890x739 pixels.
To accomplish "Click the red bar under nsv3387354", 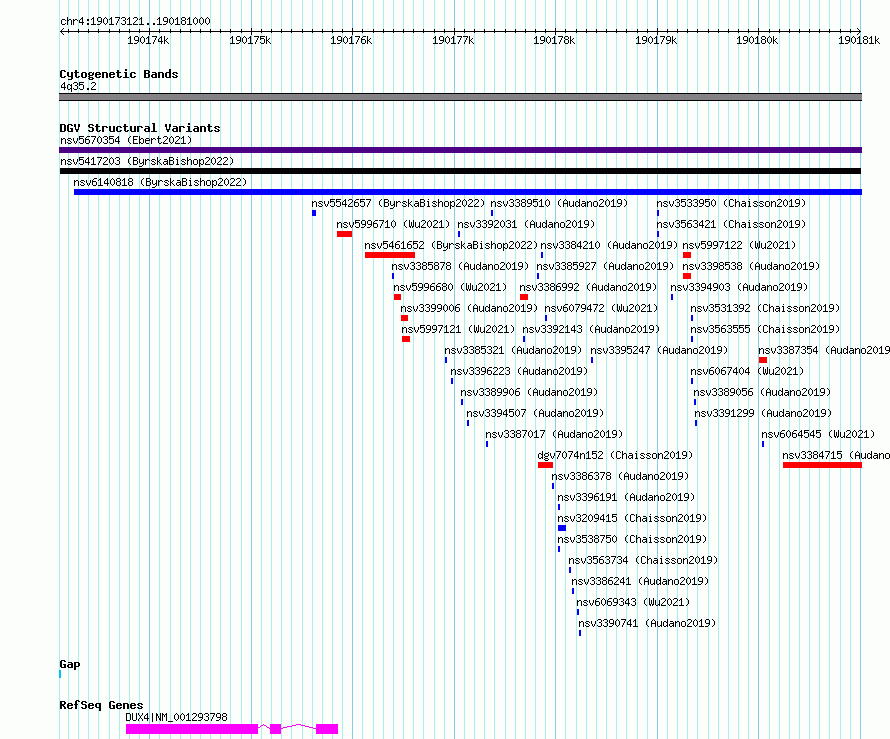I will click(x=763, y=360).
